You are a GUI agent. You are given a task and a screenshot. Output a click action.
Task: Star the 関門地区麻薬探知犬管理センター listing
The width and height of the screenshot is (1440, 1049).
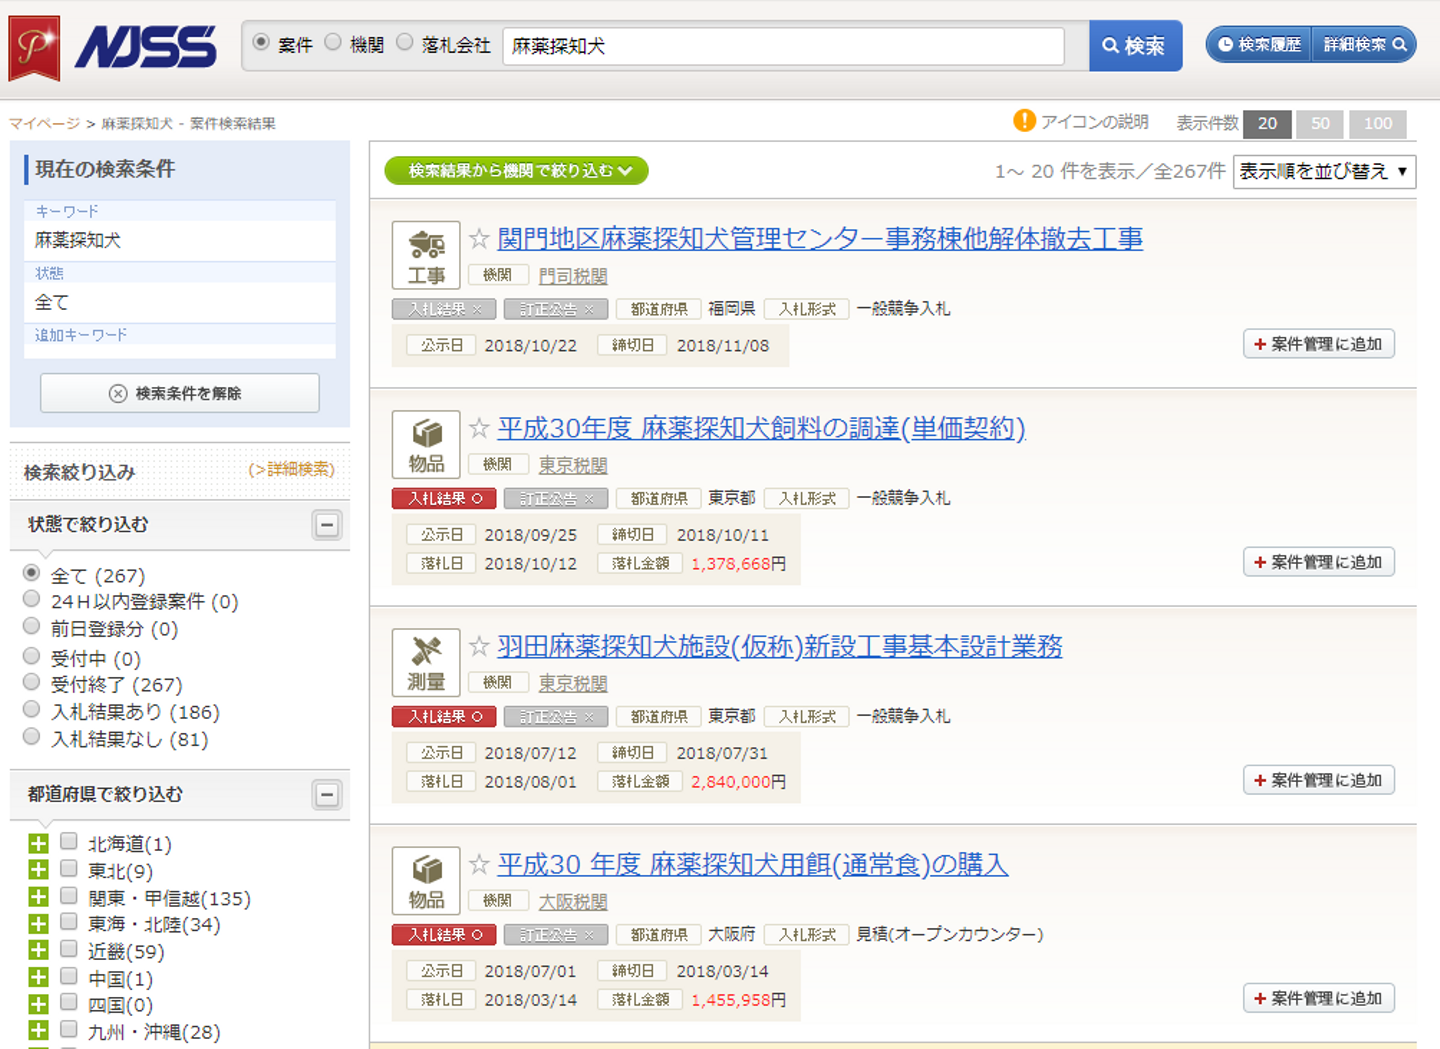[479, 239]
